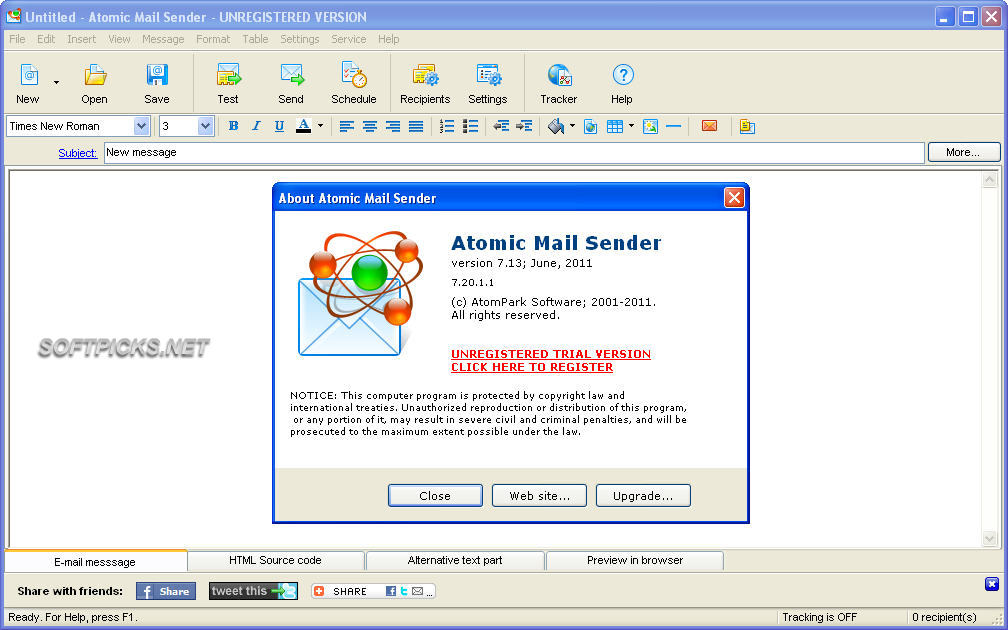Image resolution: width=1008 pixels, height=630 pixels.
Task: Open the dropdown arrow beside New
Action: pyautogui.click(x=56, y=82)
